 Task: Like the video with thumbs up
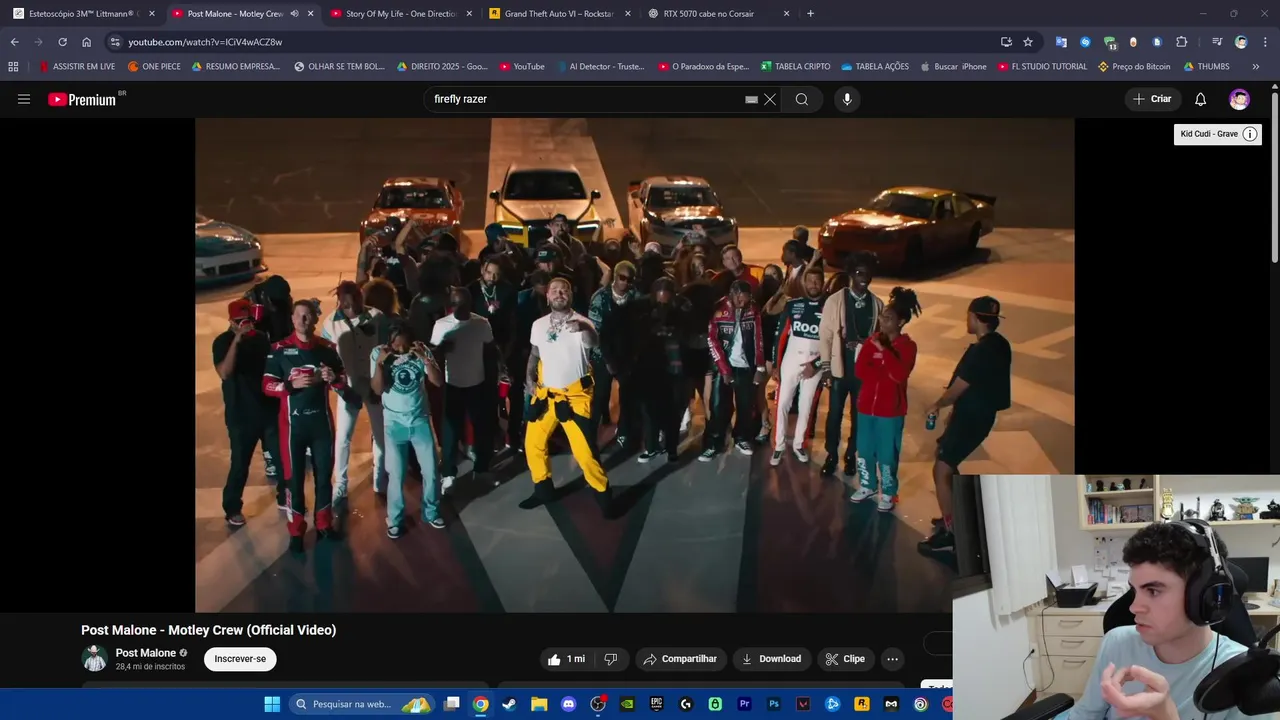point(565,659)
